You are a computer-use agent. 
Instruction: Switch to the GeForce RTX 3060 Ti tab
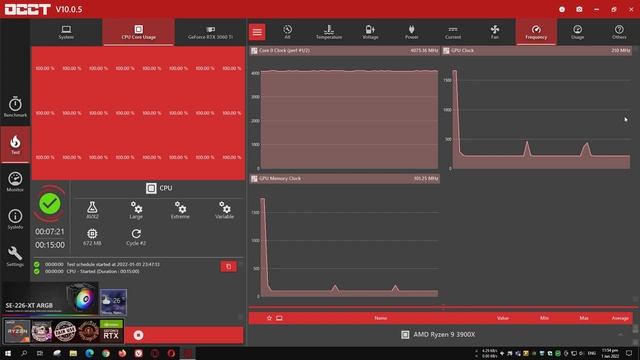click(210, 32)
